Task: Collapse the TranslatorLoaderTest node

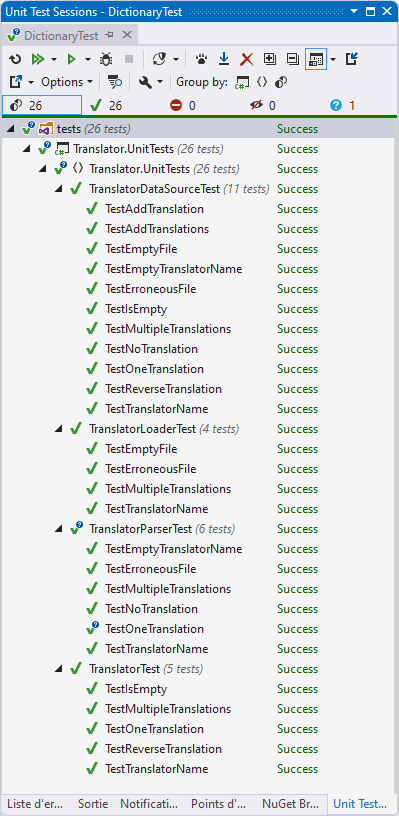Action: pyautogui.click(x=59, y=429)
